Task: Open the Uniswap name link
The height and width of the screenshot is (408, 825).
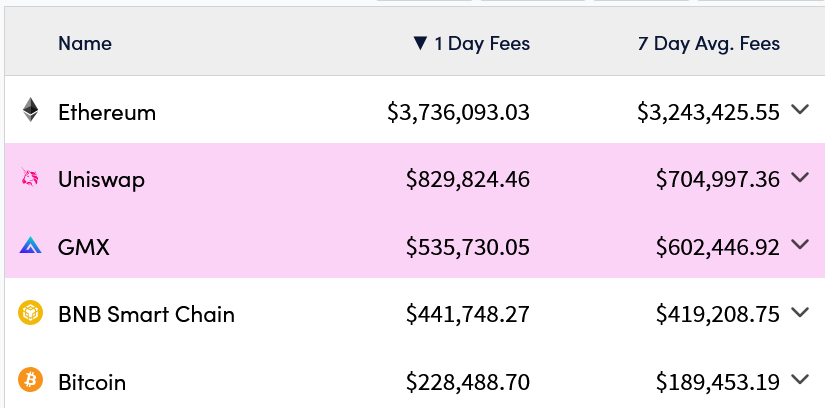Action: (102, 180)
